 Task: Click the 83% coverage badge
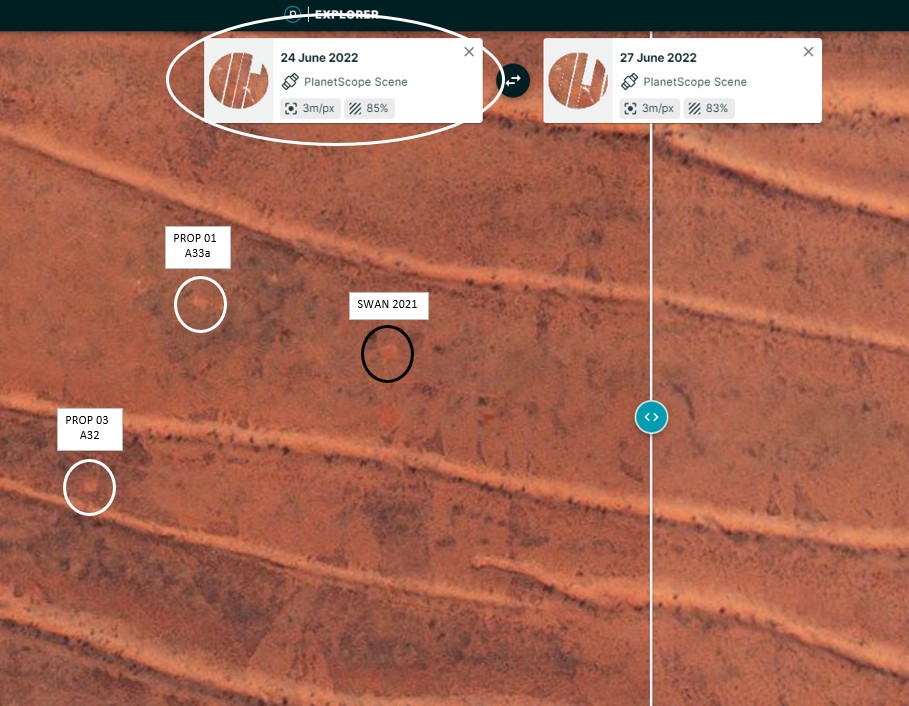click(x=709, y=108)
